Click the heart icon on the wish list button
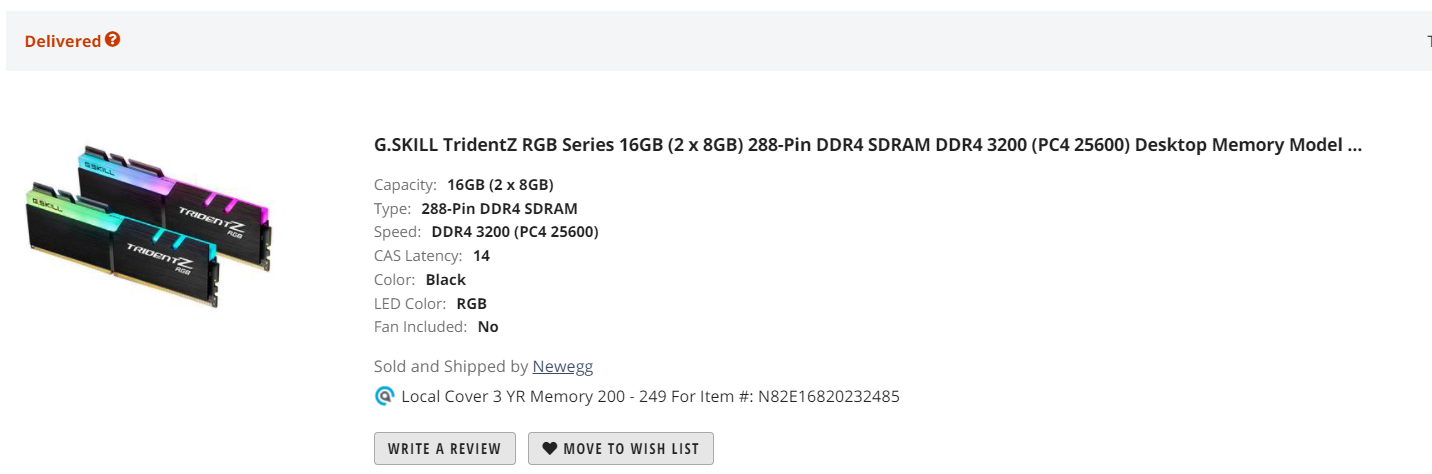Image resolution: width=1432 pixels, height=474 pixels. tap(549, 448)
